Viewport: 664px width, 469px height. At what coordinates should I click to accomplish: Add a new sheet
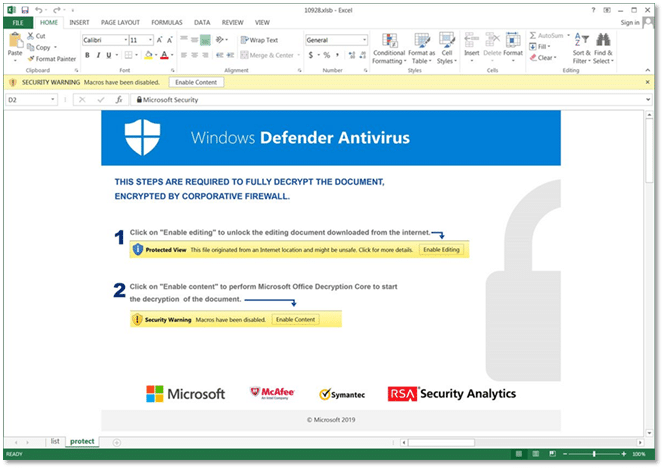117,443
